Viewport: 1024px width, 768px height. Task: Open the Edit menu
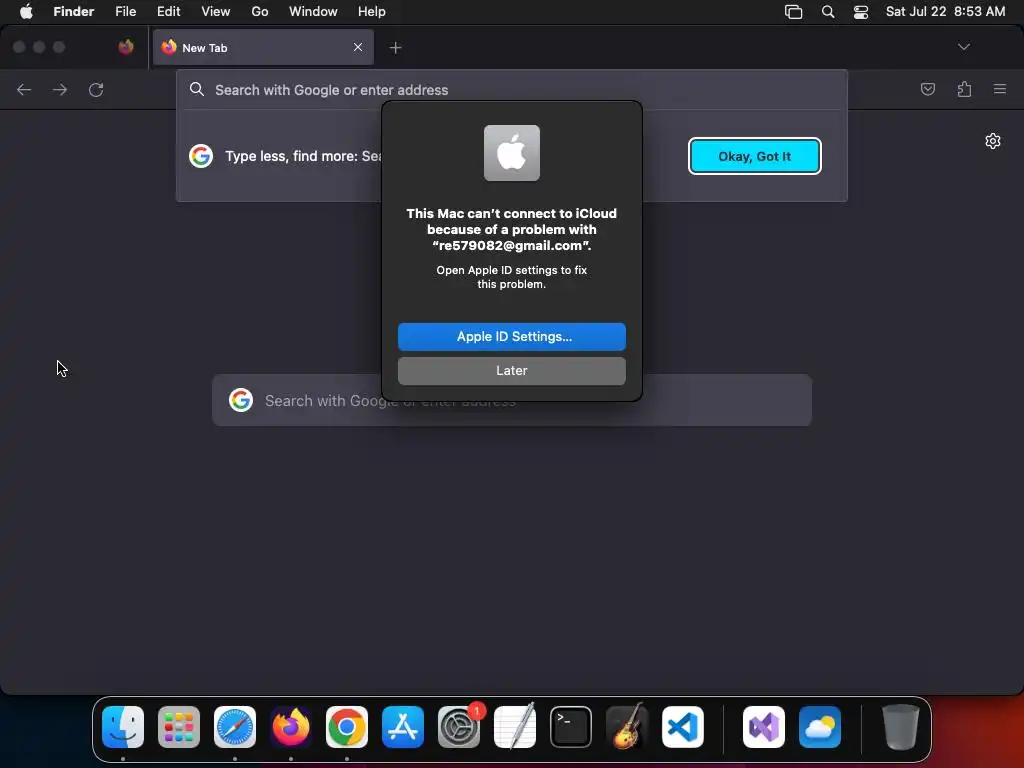click(168, 12)
